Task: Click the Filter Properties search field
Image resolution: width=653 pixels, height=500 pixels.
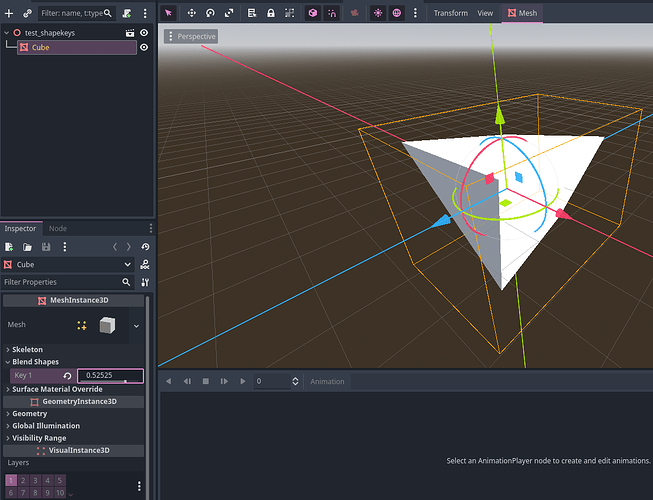Action: [67, 282]
